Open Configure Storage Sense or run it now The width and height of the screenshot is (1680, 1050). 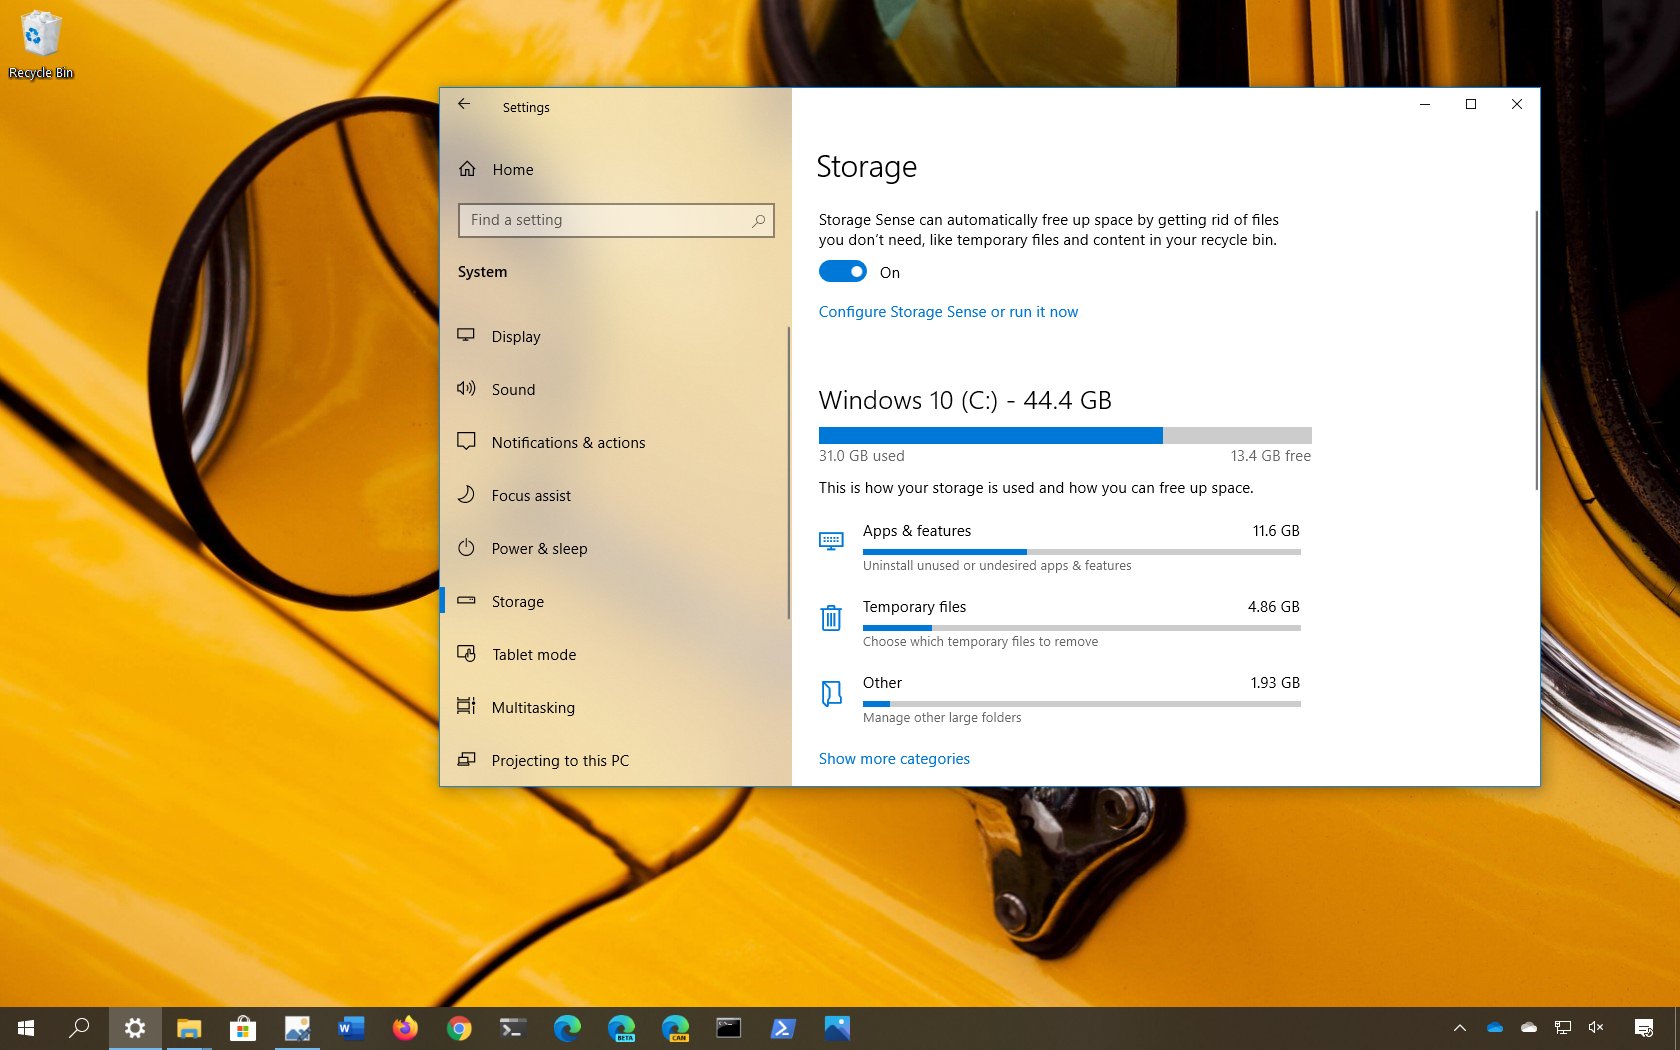(x=948, y=312)
